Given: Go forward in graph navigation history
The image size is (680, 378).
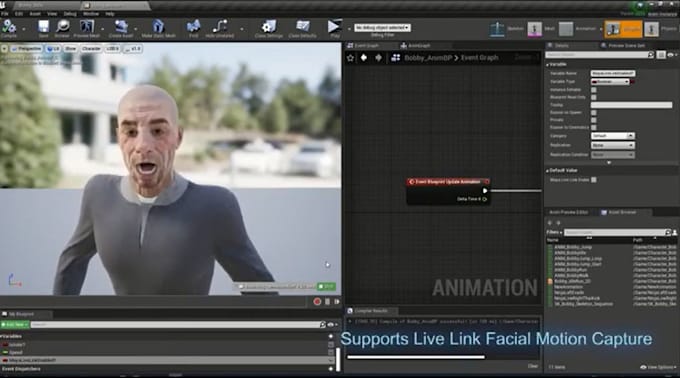Looking at the screenshot, I should (378, 58).
